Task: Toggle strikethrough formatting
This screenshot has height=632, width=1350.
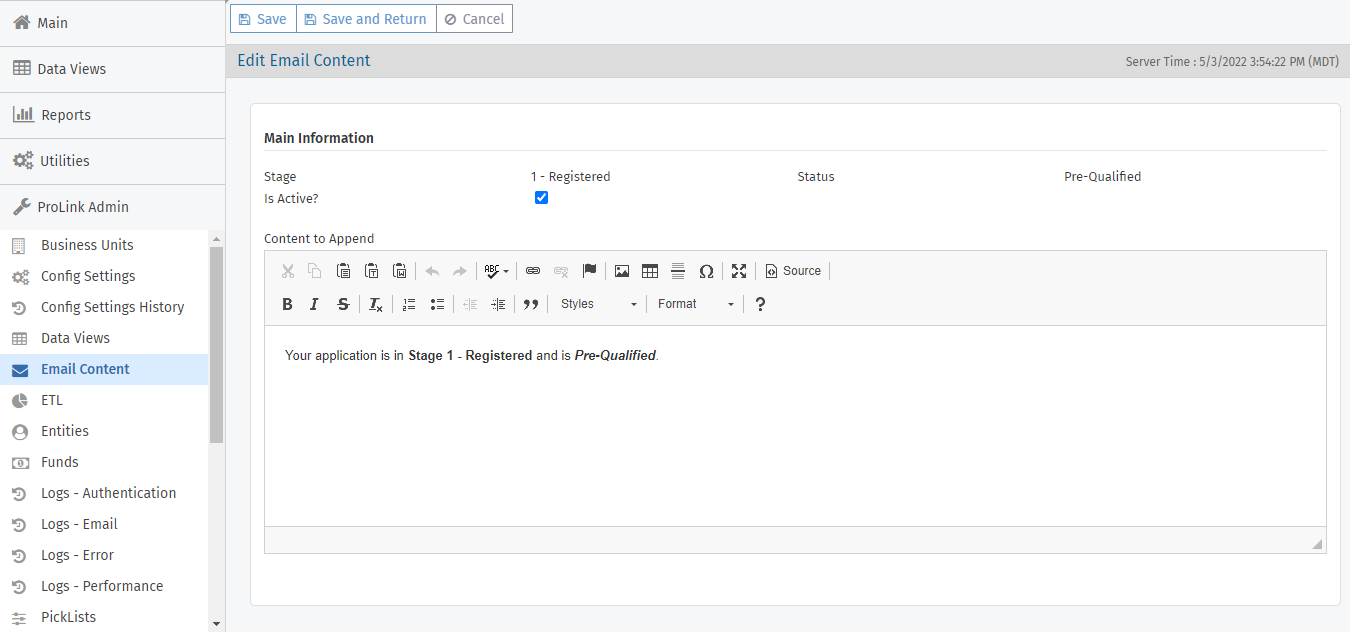Action: 343,304
